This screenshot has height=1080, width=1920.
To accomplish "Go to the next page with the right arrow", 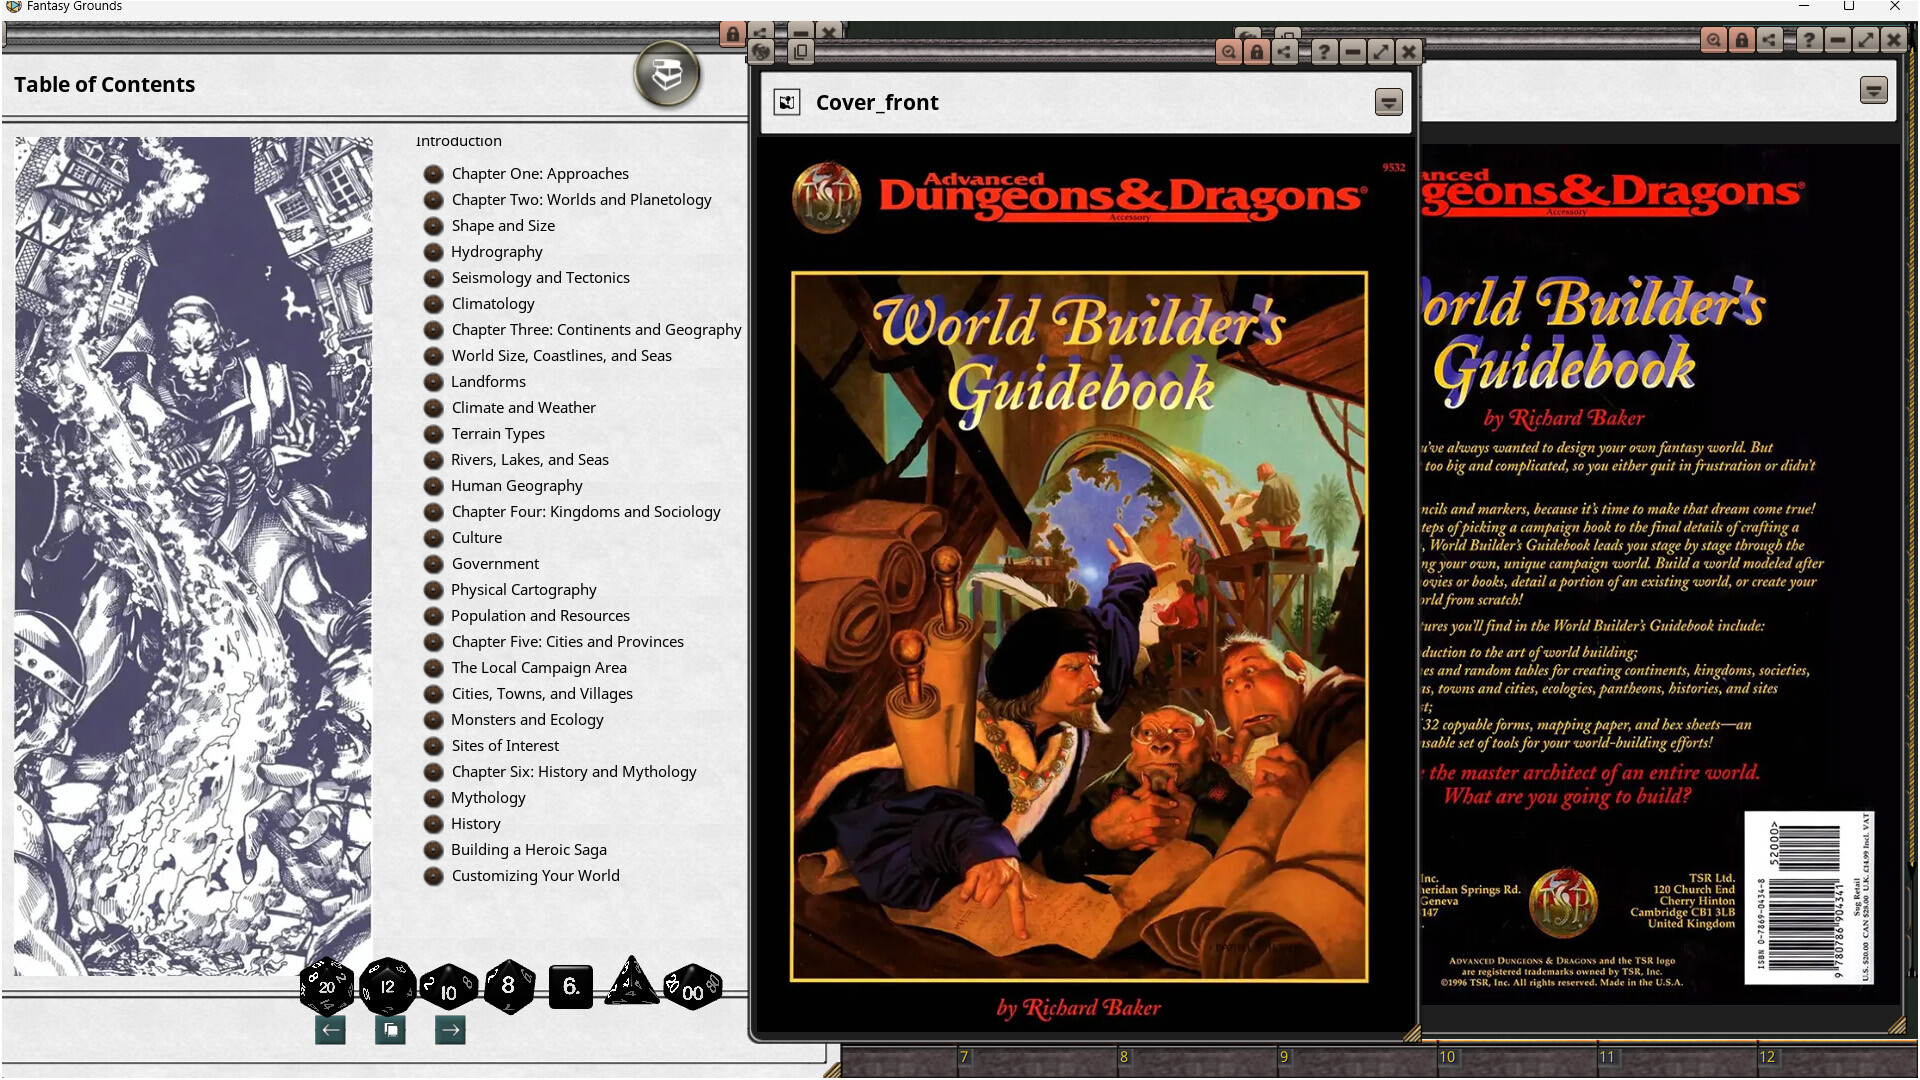I will pyautogui.click(x=450, y=1029).
